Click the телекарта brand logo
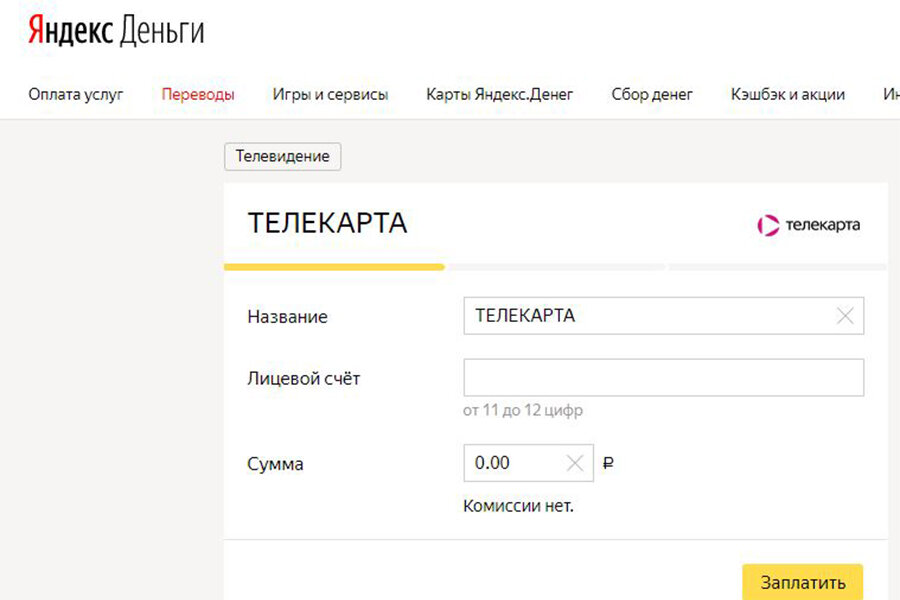This screenshot has width=900, height=600. 808,225
